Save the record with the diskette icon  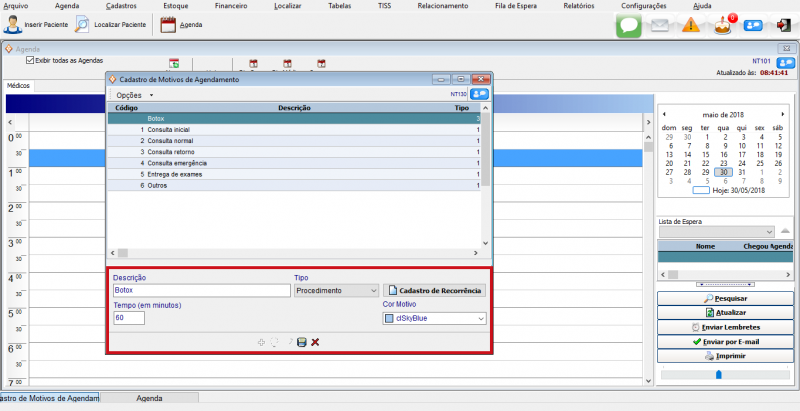pos(301,342)
